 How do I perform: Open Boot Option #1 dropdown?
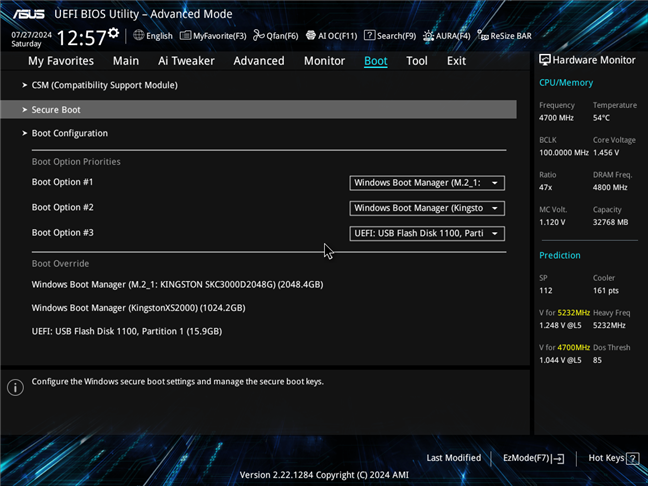click(427, 183)
